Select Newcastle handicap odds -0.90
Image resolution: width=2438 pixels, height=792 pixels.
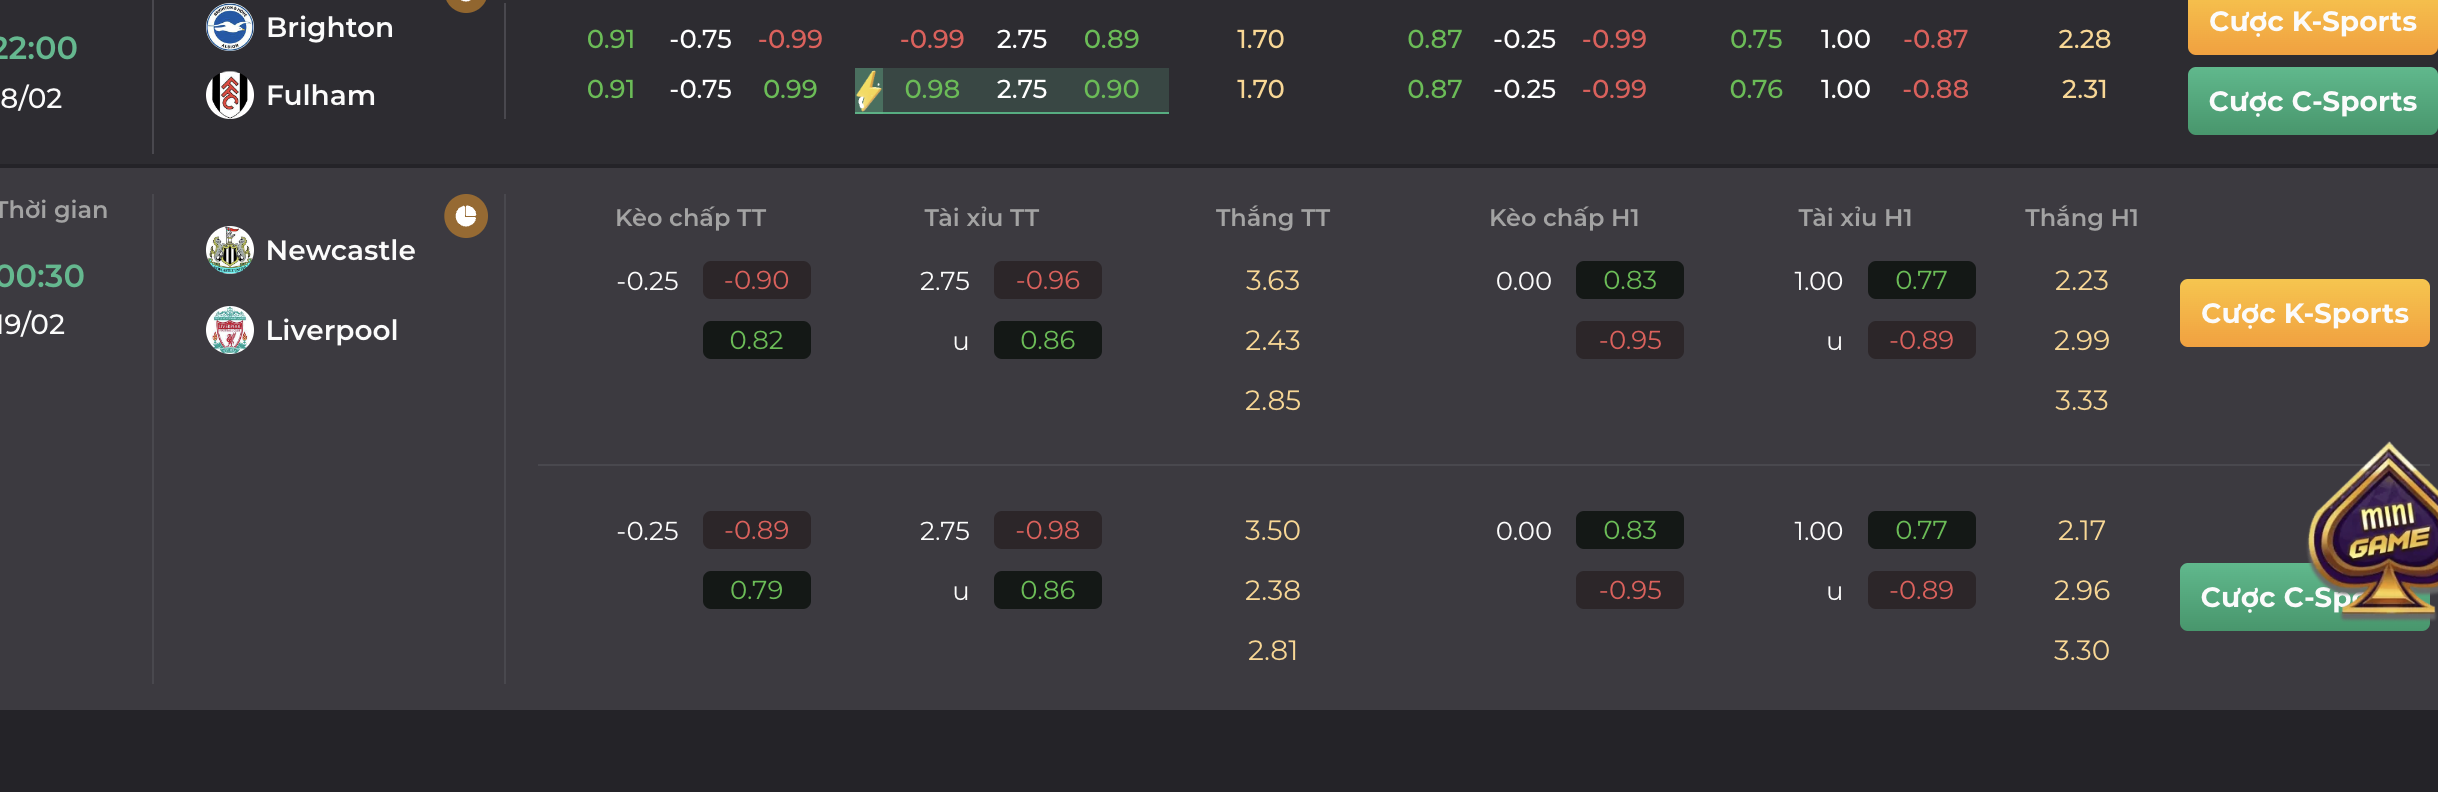(757, 280)
